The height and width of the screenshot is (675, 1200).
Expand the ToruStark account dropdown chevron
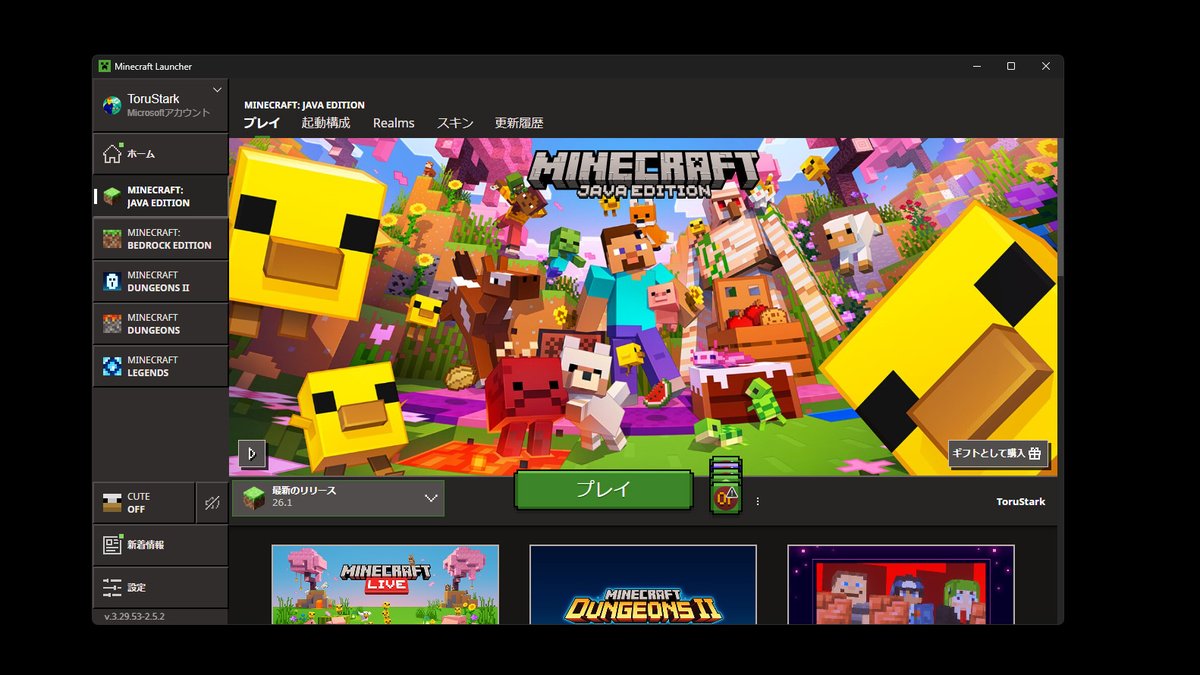(x=217, y=90)
